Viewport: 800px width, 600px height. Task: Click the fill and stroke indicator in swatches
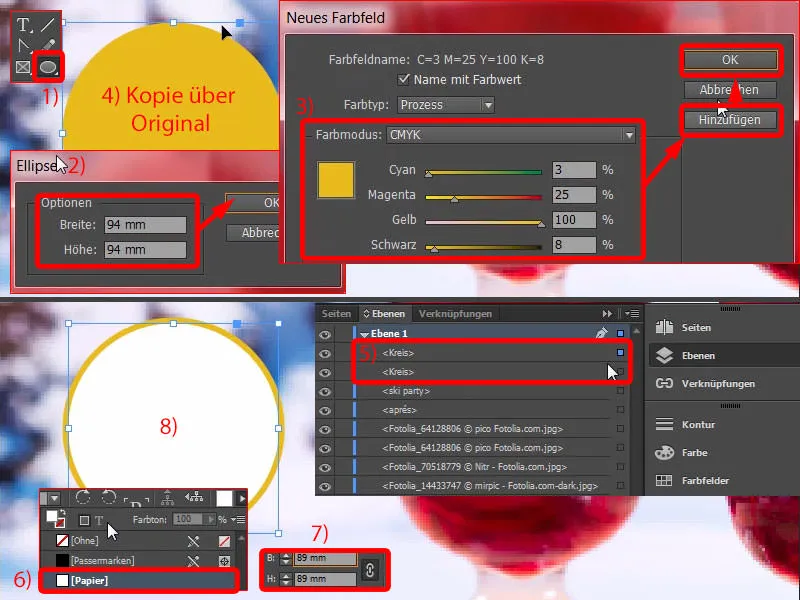[x=55, y=519]
